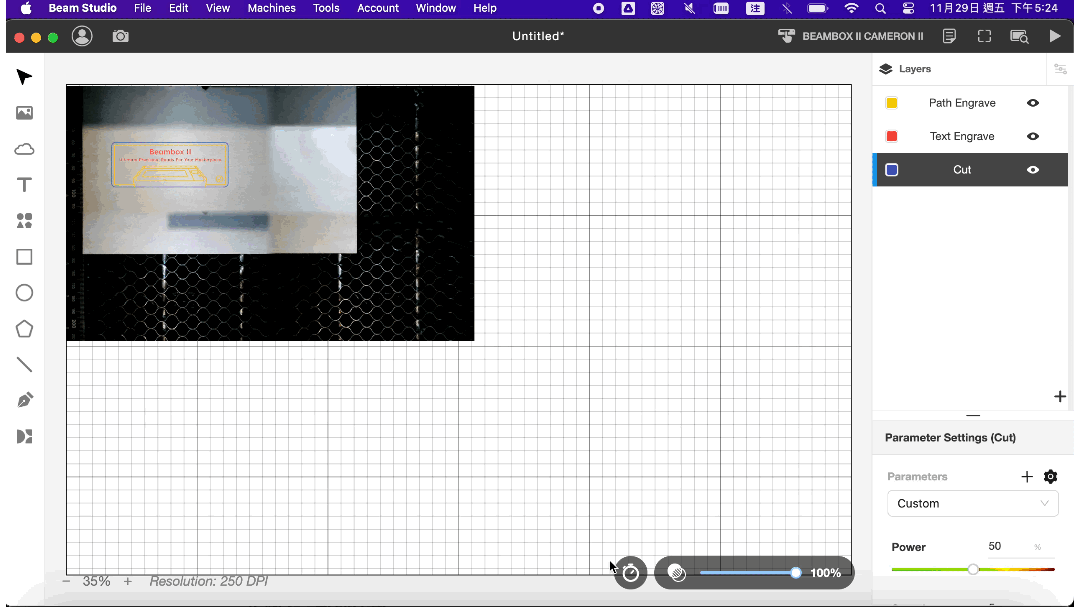
Task: Select the Cut layer row
Action: click(x=970, y=169)
